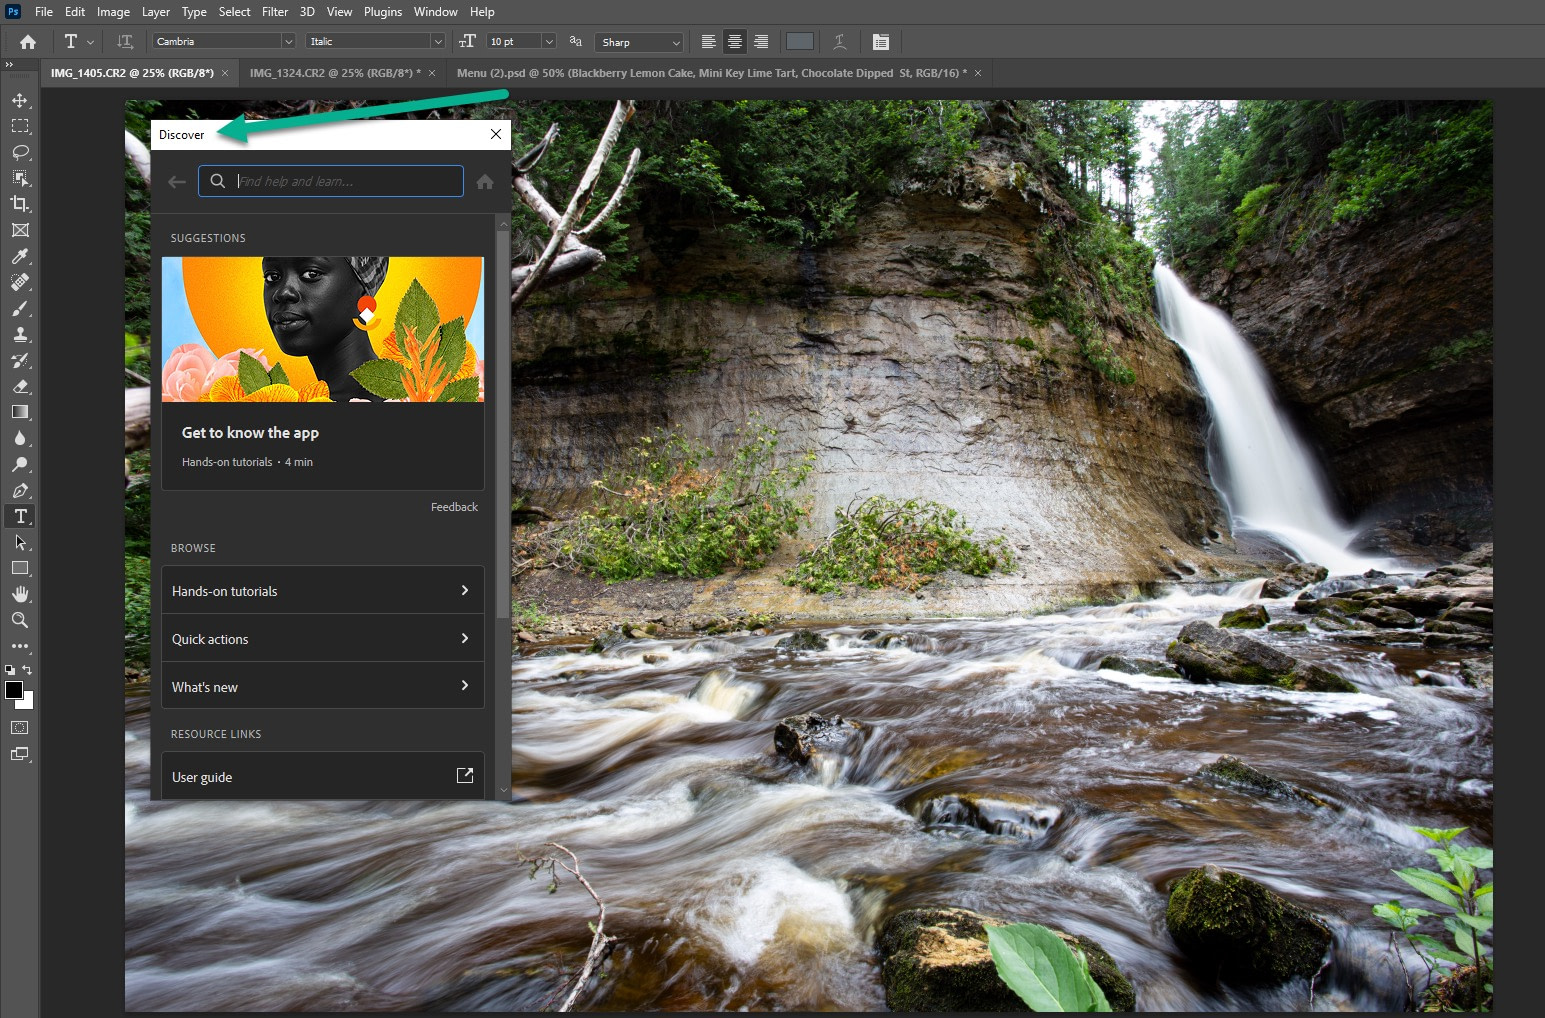
Task: Select the Brush tool
Action: [x=20, y=308]
